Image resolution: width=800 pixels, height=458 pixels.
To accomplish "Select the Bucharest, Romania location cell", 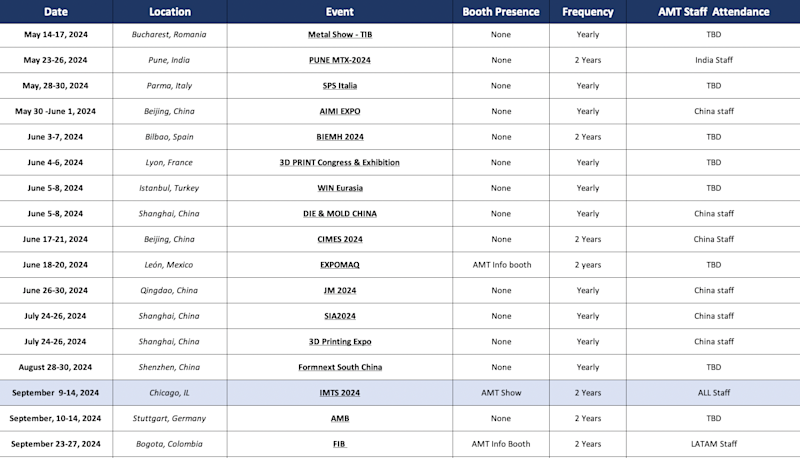I will tap(169, 35).
